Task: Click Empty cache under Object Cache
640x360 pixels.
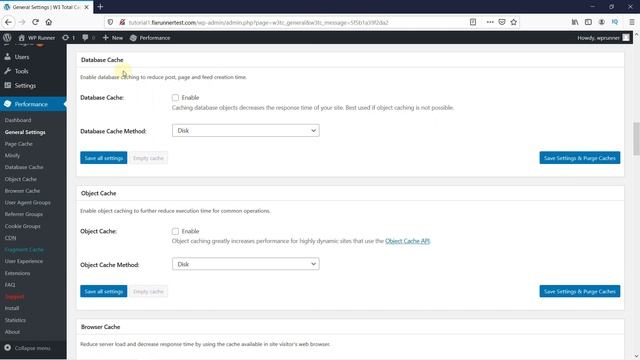Action: tap(148, 291)
